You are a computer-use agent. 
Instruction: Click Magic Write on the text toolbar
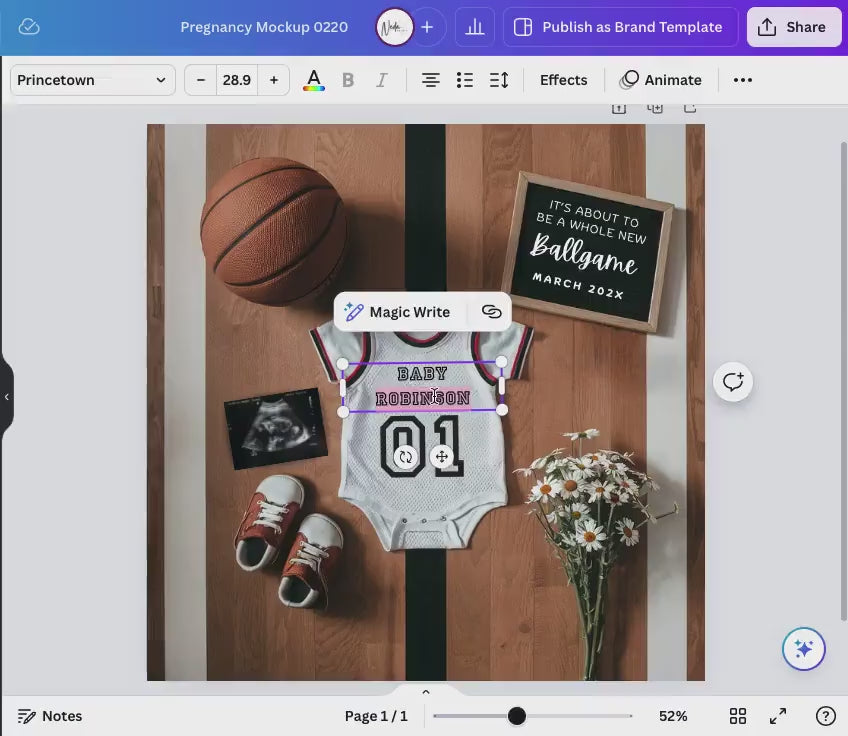coord(398,312)
